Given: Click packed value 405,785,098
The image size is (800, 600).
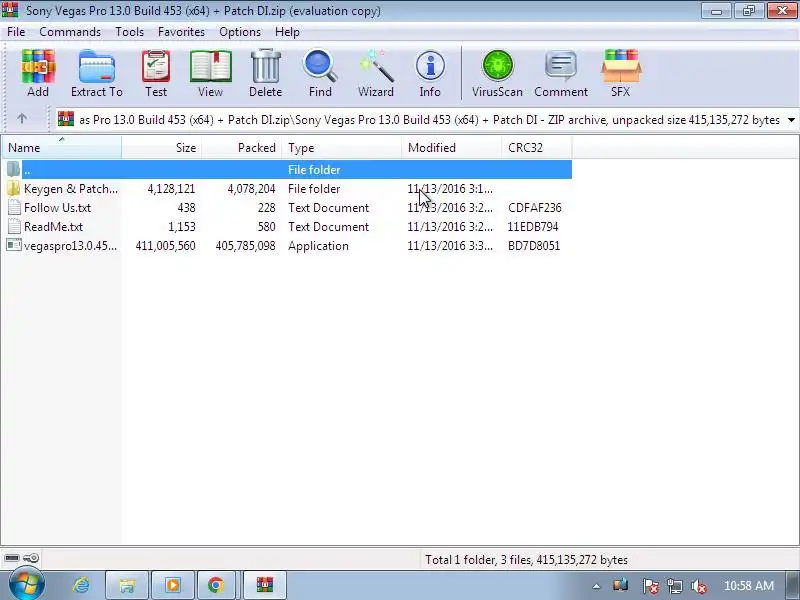Looking at the screenshot, I should [x=245, y=245].
